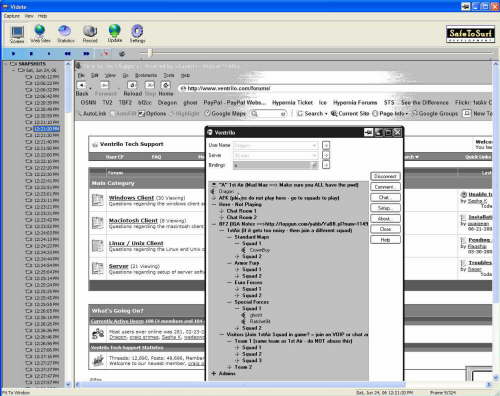Collapse the Sat, Jun 24 folder node

(14, 70)
